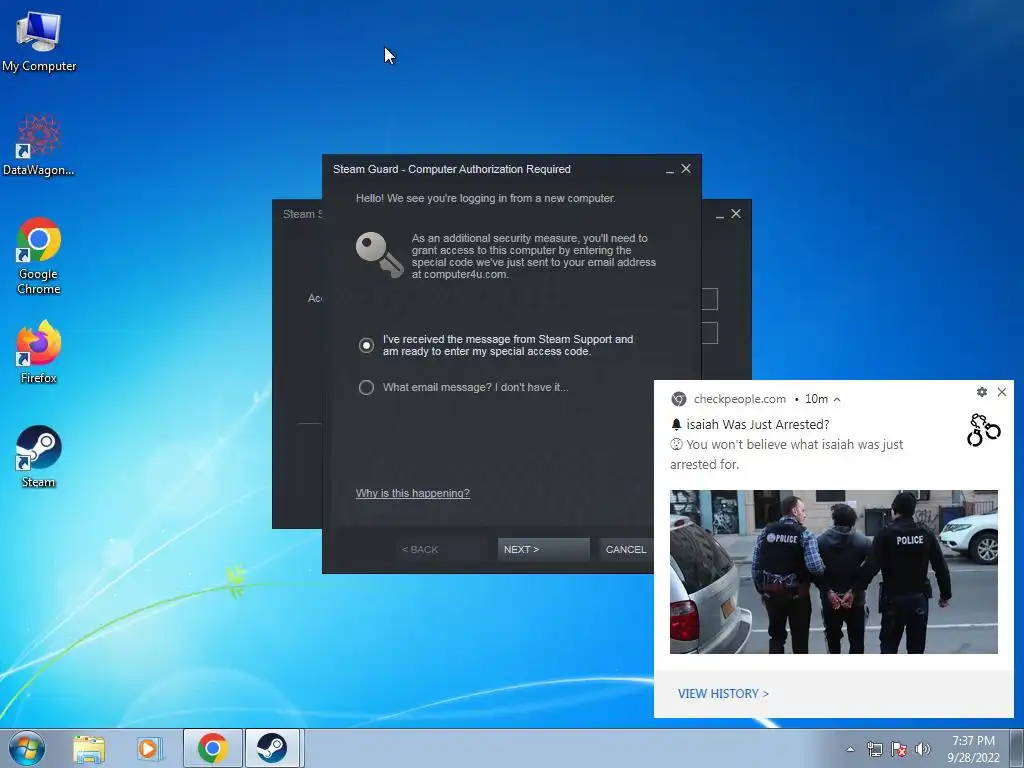Switch to Chrome in the taskbar
1024x768 pixels.
(x=212, y=748)
